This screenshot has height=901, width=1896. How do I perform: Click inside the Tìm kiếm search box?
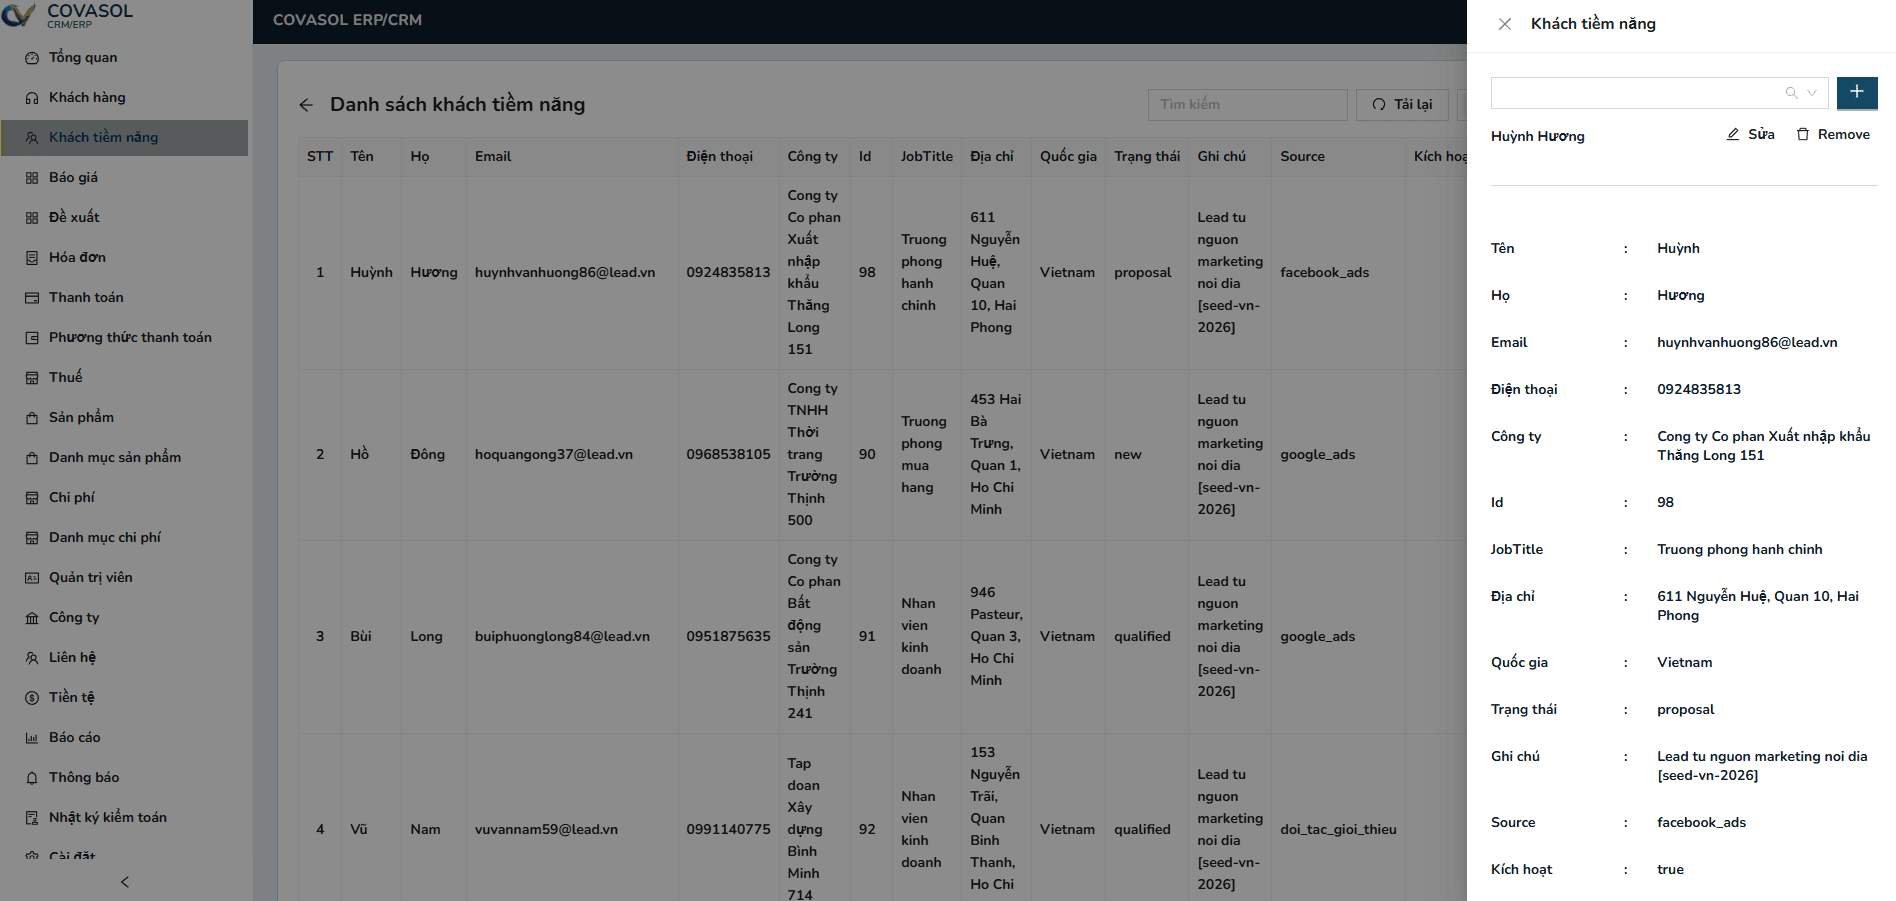click(1247, 104)
